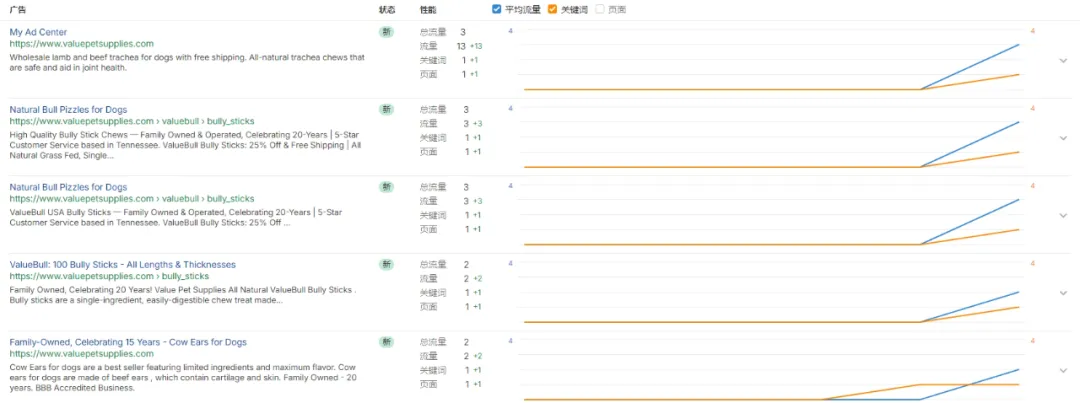Image resolution: width=1080 pixels, height=403 pixels.
Task: Select My Ad Center trend chart
Action: 772,60
